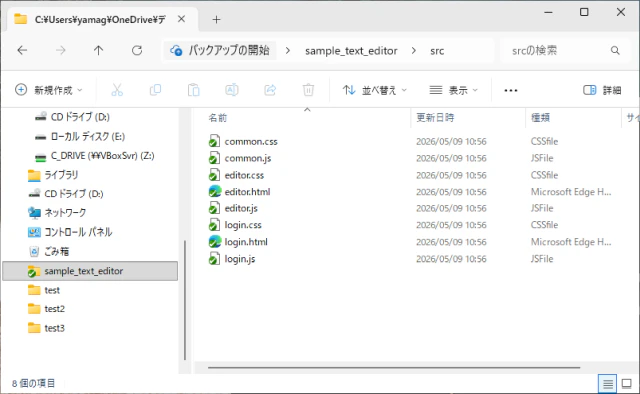Open ライブラリ in navigation pane
Screen dimensions: 640x394
61,175
